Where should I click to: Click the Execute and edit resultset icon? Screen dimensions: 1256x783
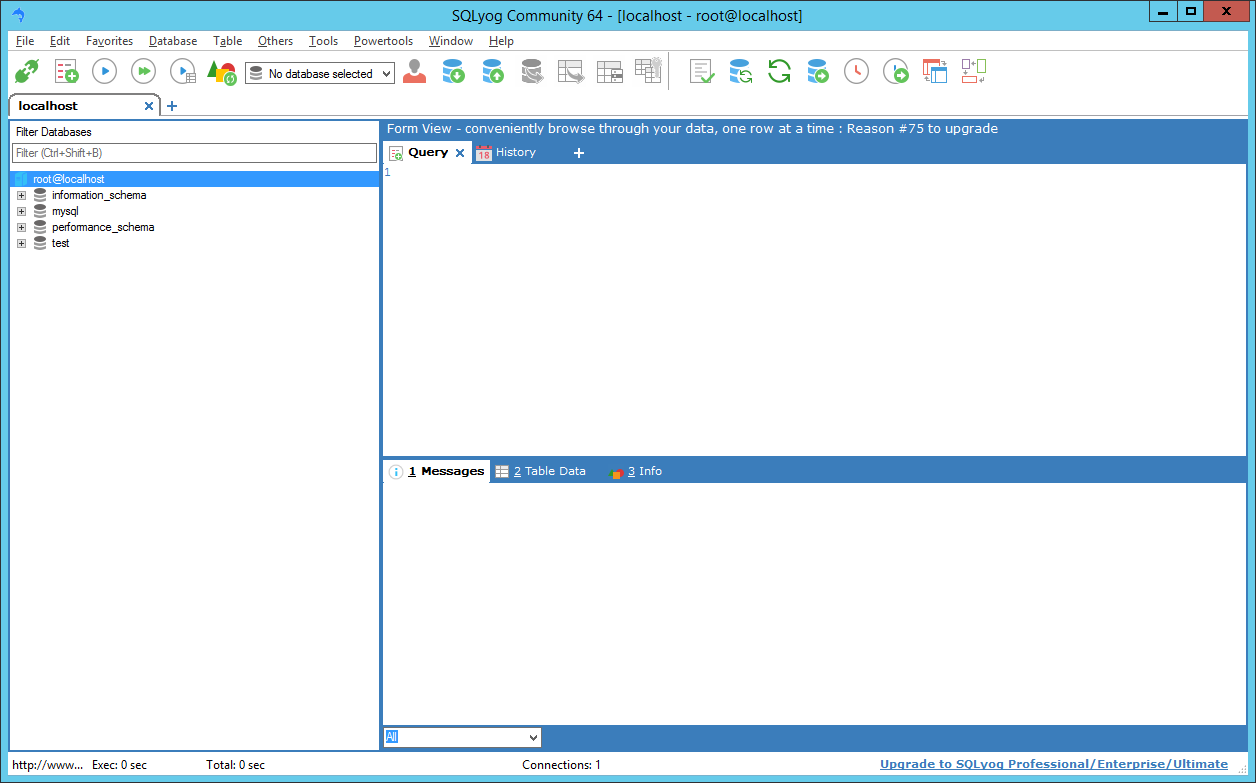point(183,72)
